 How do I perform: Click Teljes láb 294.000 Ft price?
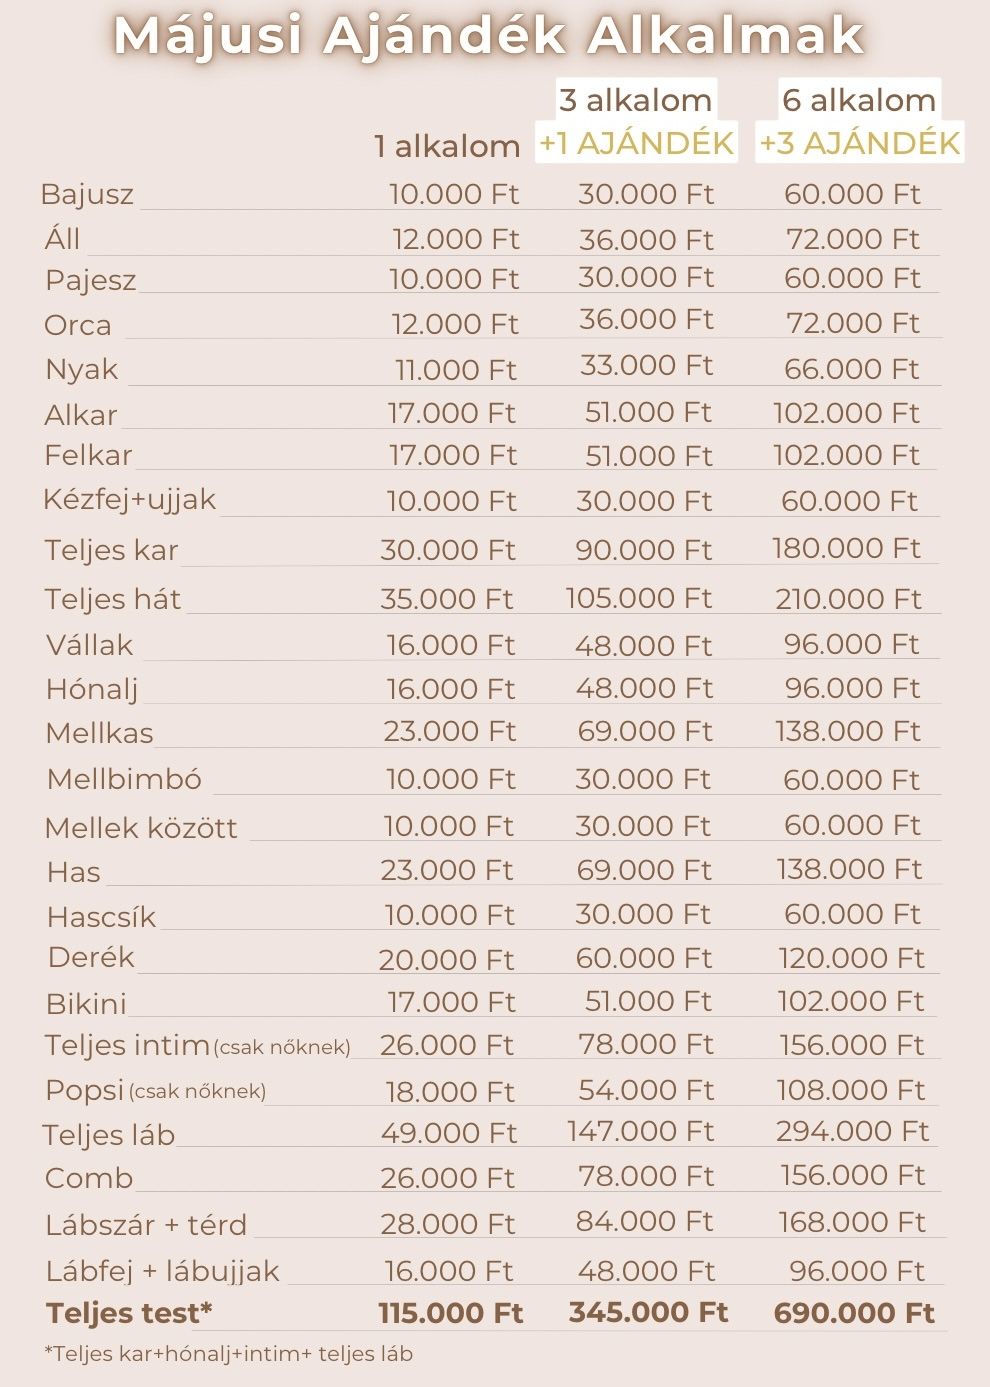(853, 1131)
